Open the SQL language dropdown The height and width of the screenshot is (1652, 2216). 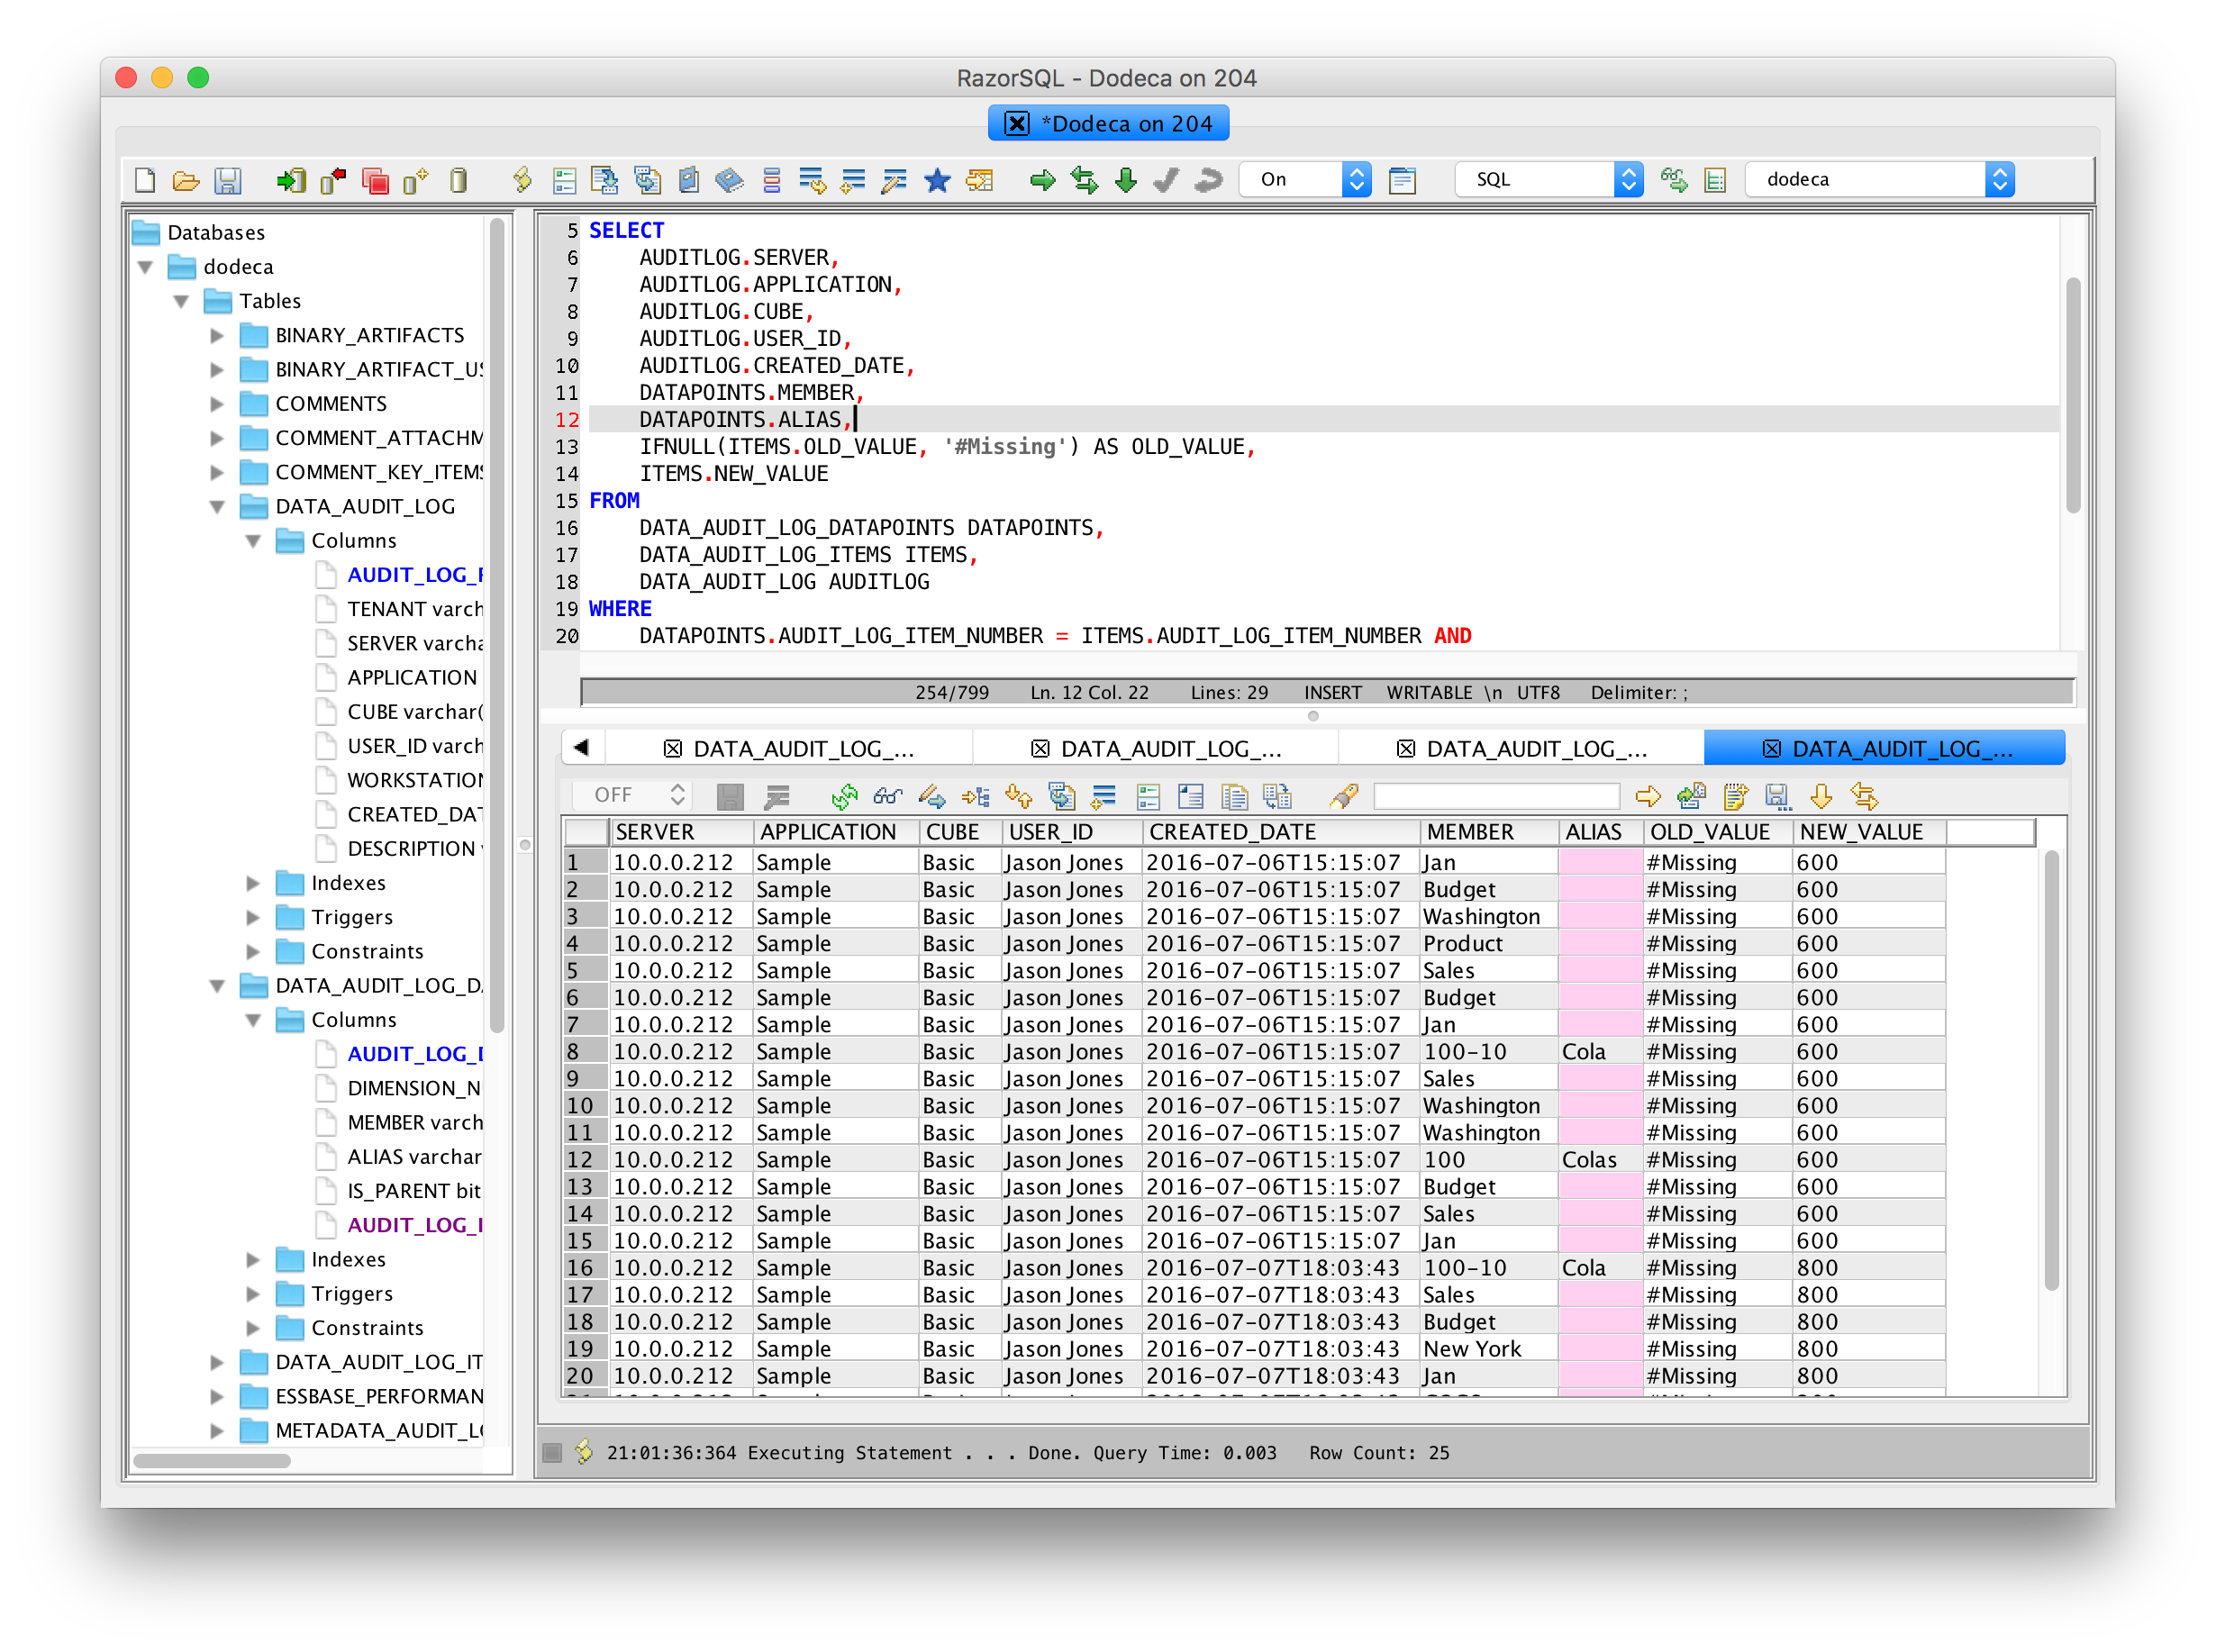click(x=1548, y=180)
